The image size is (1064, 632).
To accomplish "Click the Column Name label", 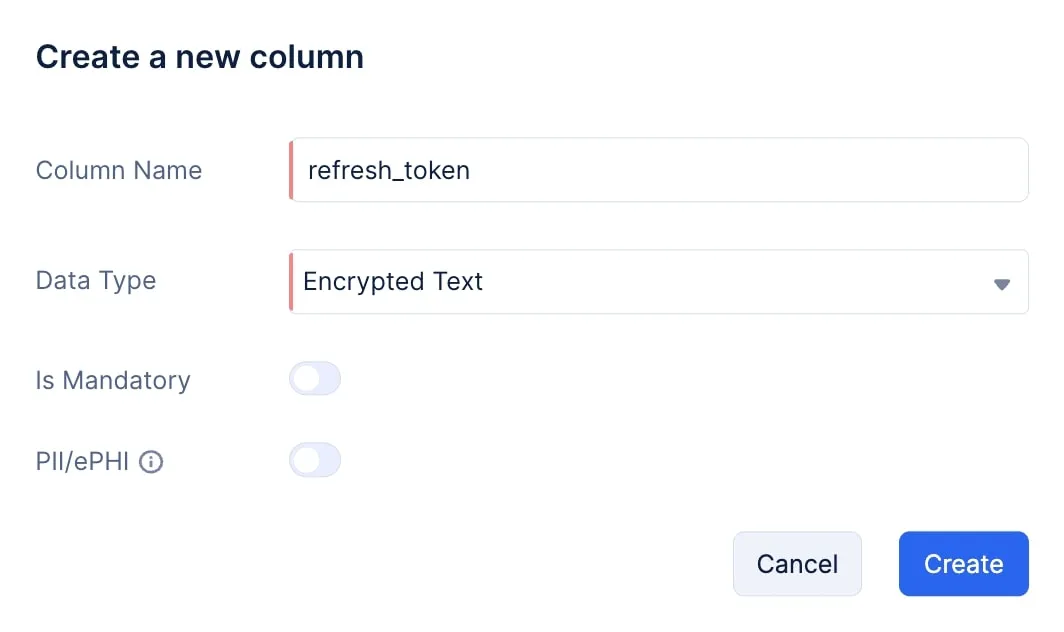I will pos(119,171).
